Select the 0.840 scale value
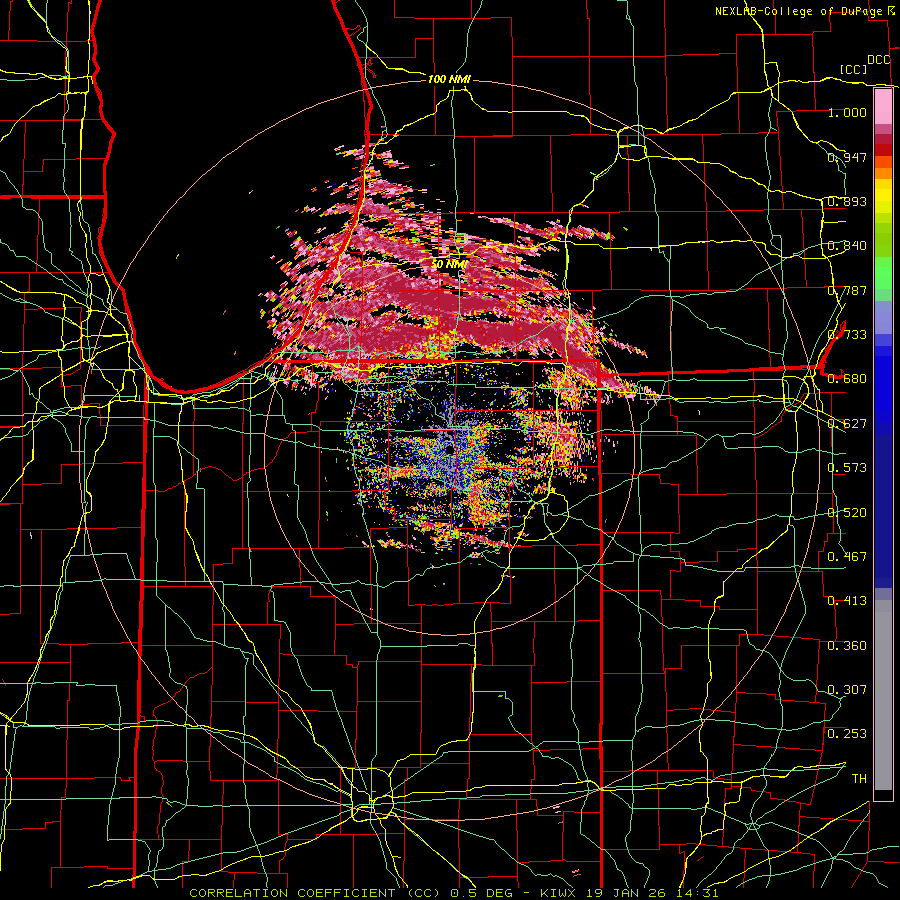Viewport: 900px width, 900px height. tap(847, 246)
